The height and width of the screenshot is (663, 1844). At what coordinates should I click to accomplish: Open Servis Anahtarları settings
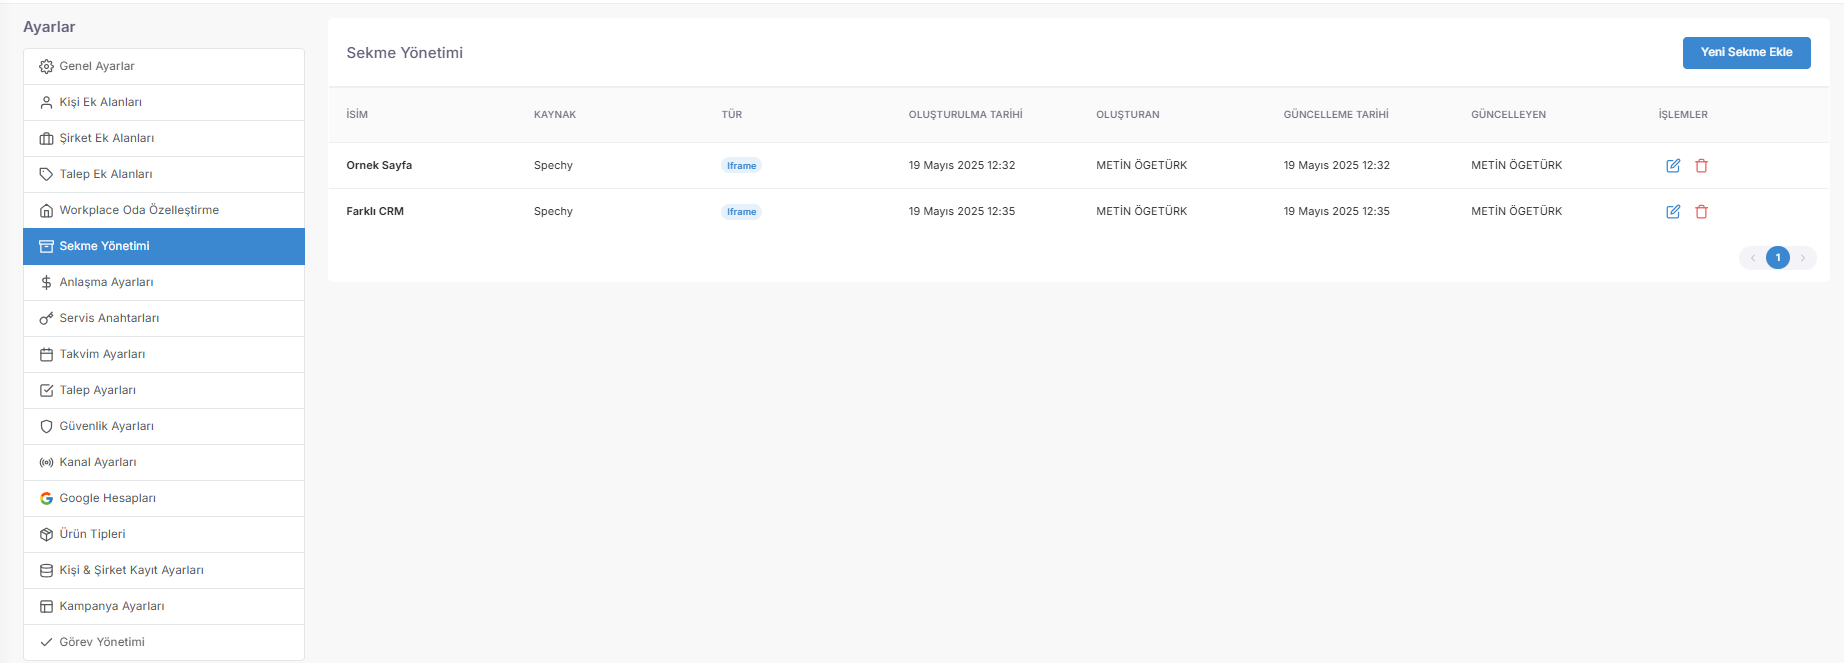coord(164,319)
